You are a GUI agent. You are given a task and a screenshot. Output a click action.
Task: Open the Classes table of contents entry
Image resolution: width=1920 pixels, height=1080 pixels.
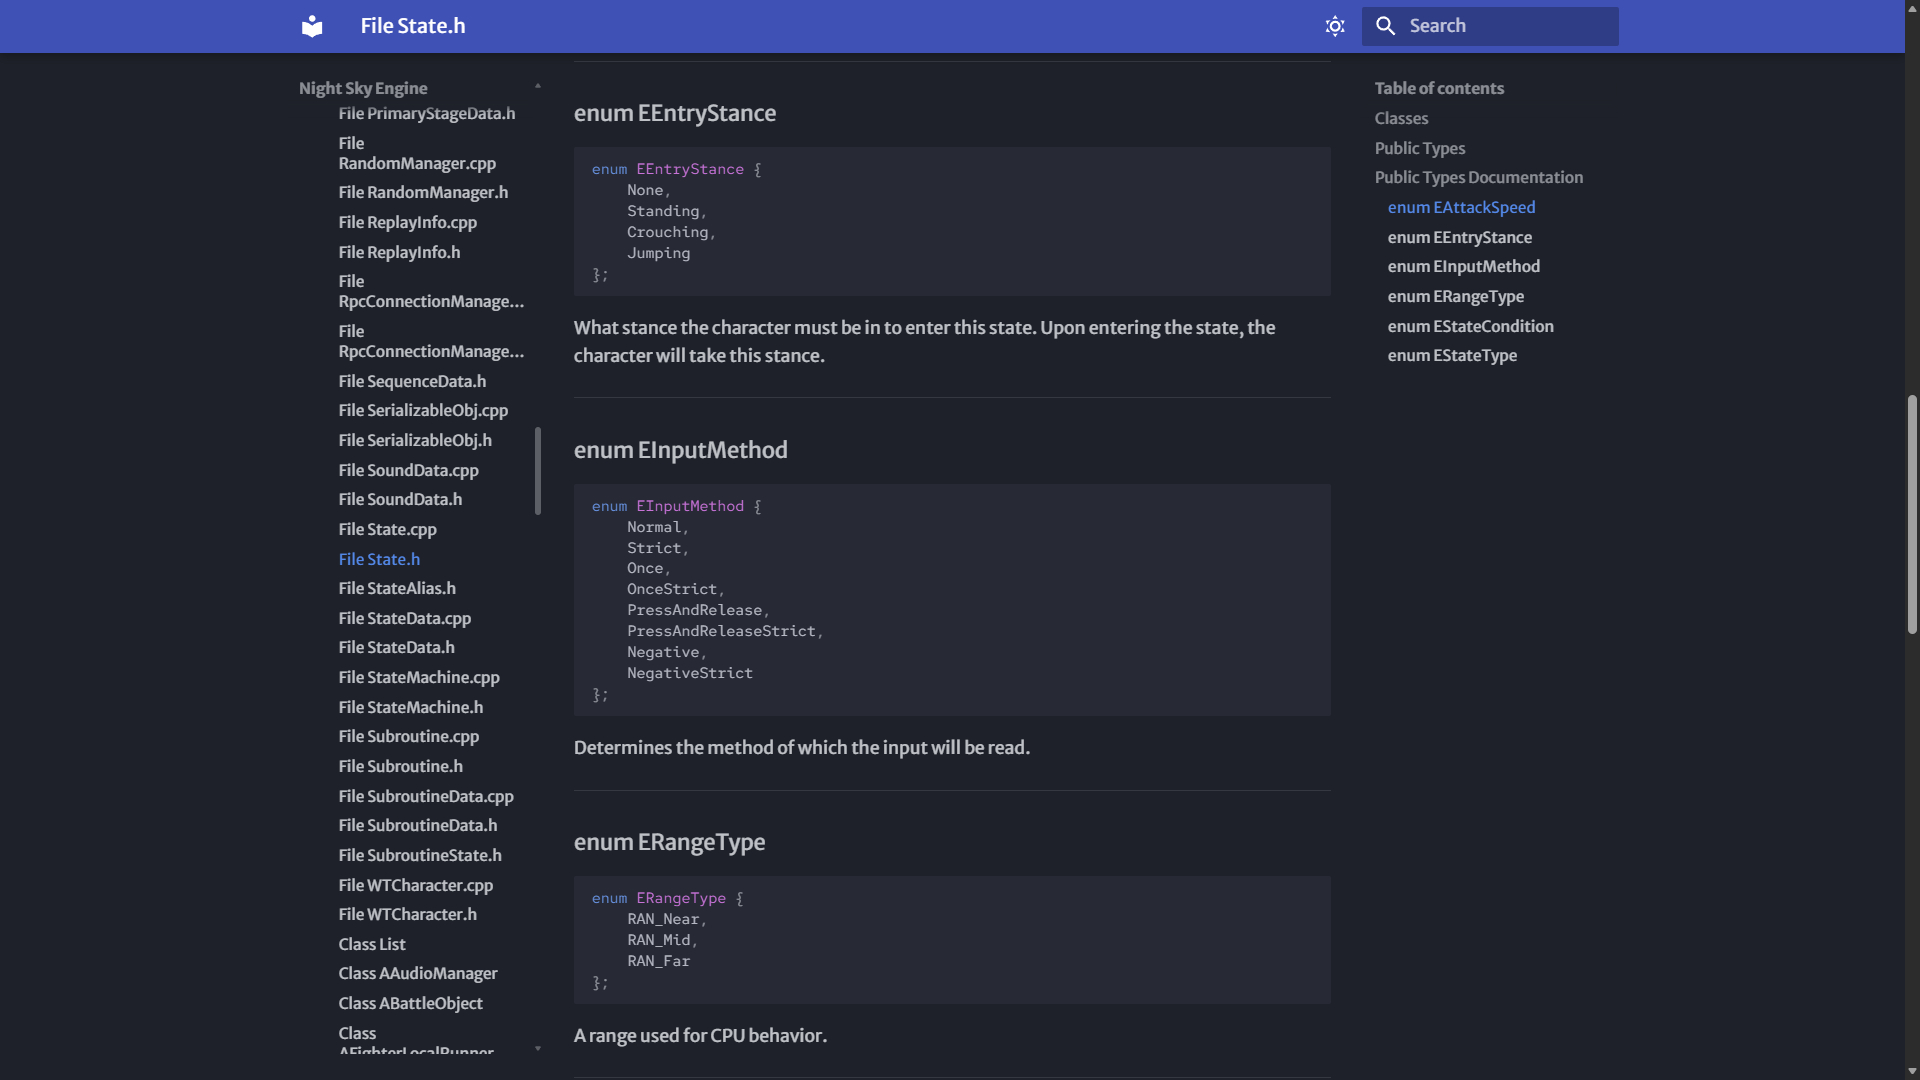pos(1401,118)
